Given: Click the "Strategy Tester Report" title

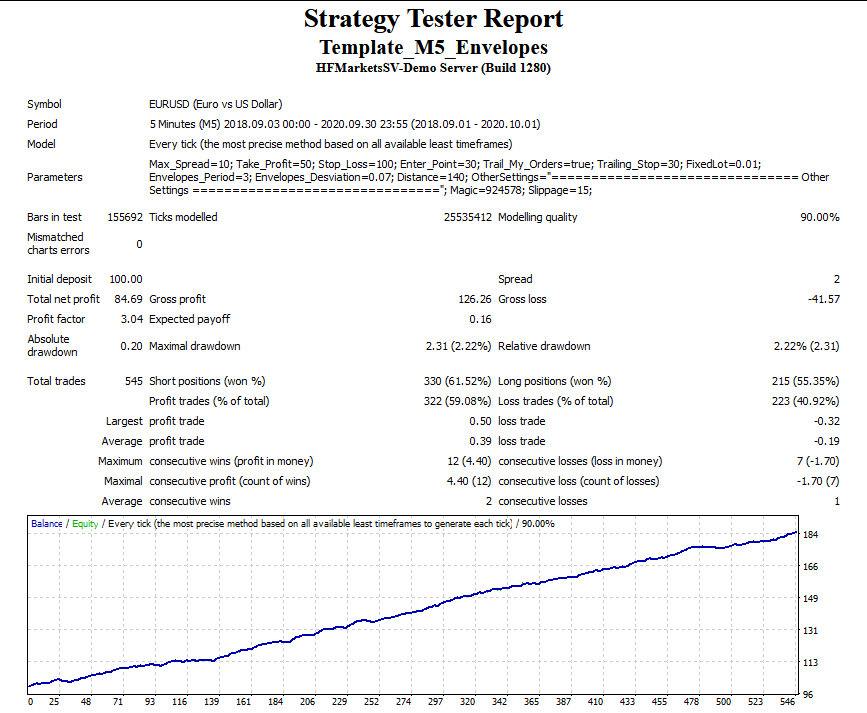Looking at the screenshot, I should click(x=433, y=18).
